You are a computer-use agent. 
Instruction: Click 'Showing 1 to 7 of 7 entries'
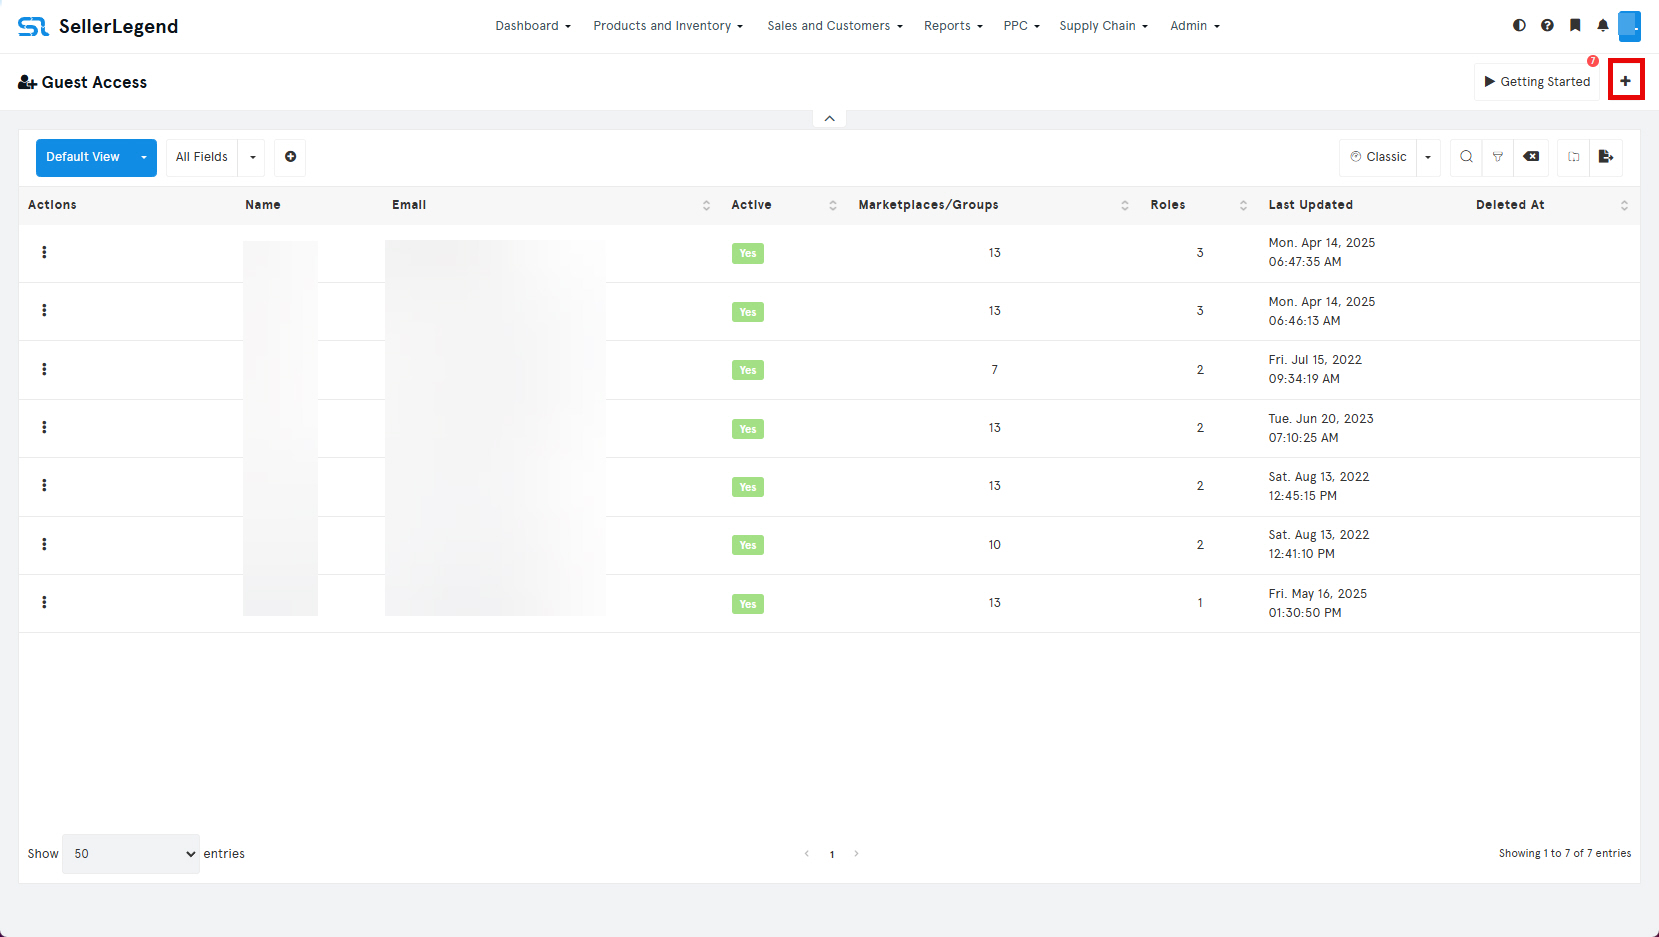coord(1564,854)
